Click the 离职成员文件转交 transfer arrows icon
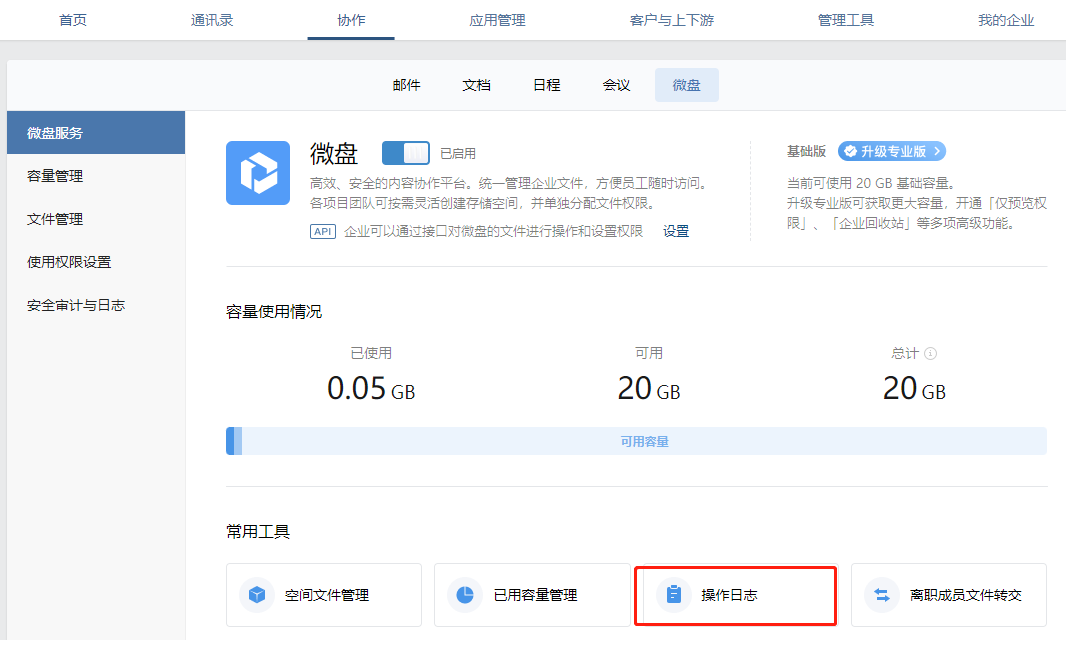This screenshot has height=647, width=1066. pyautogui.click(x=881, y=595)
